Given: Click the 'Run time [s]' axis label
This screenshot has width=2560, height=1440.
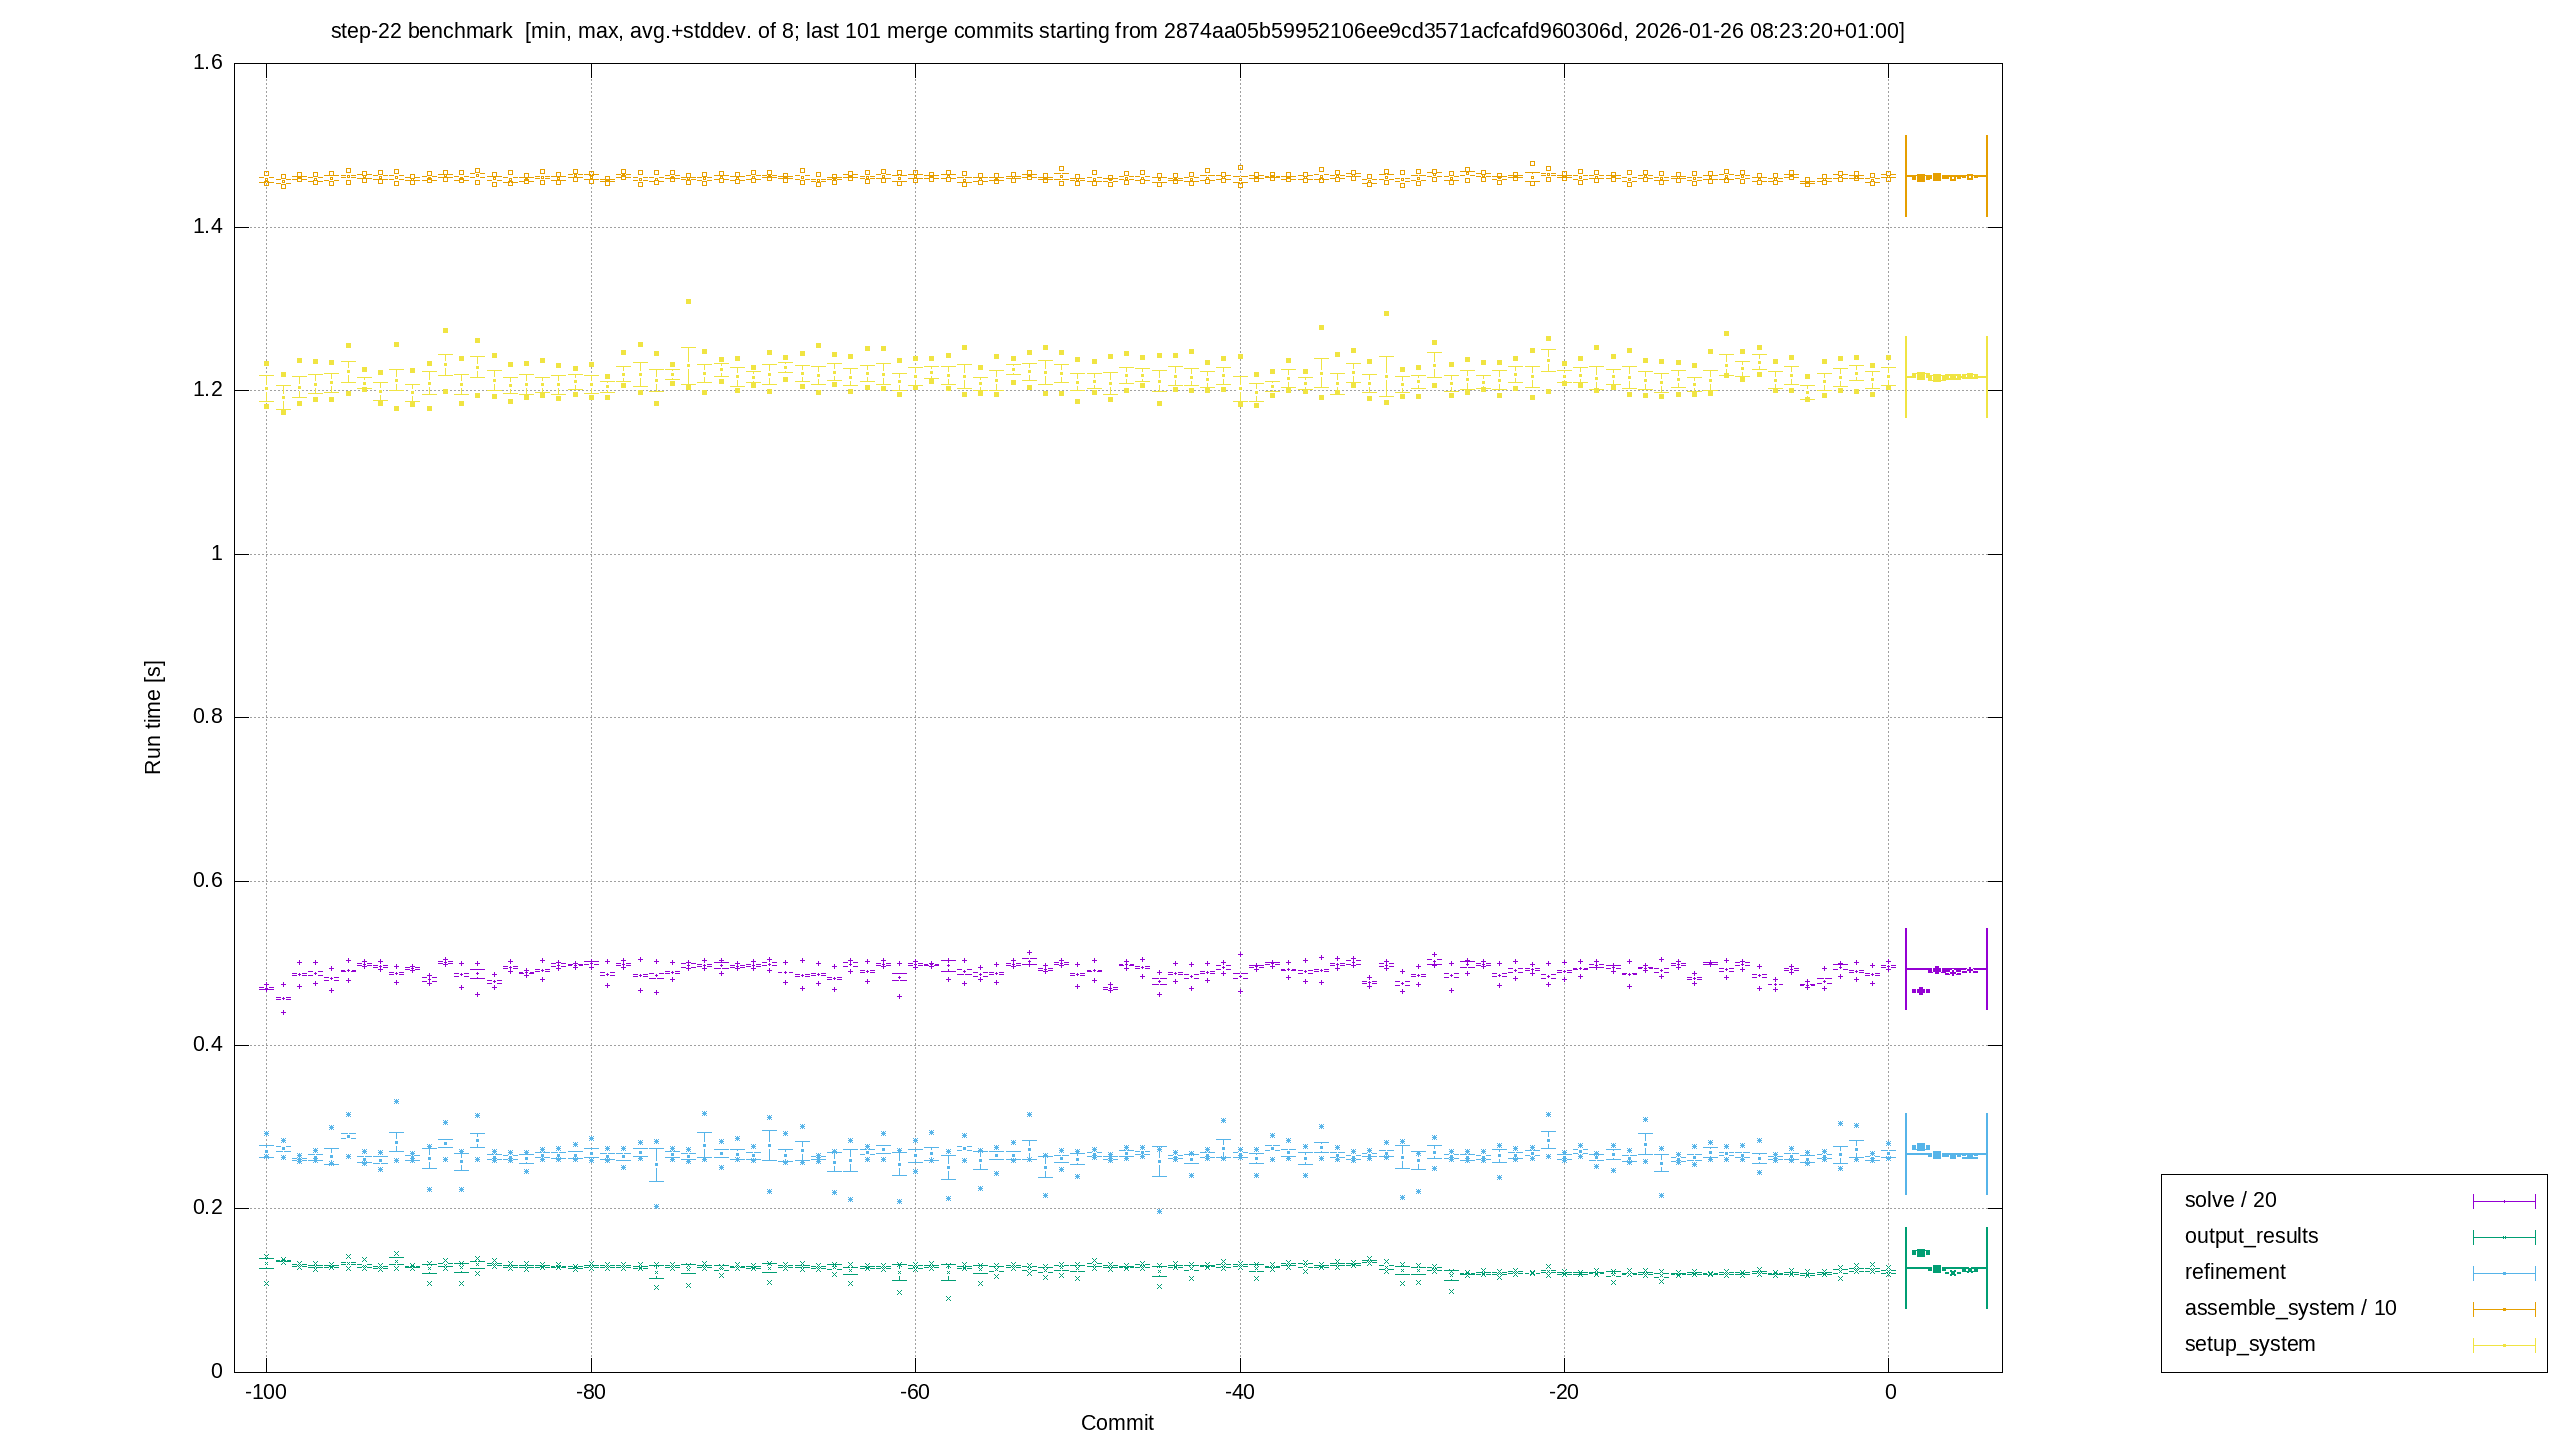Looking at the screenshot, I should point(153,717).
